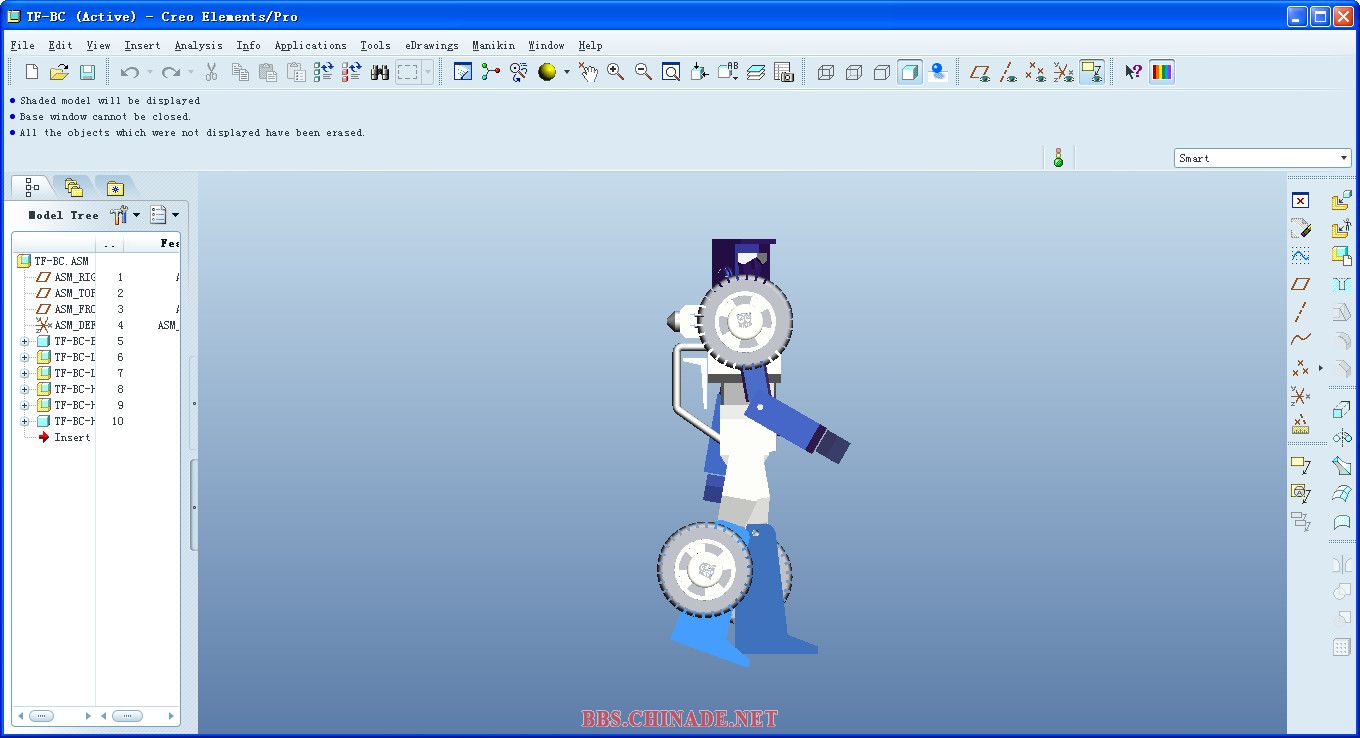Open the File menu
Image resolution: width=1360 pixels, height=738 pixels.
(22, 45)
